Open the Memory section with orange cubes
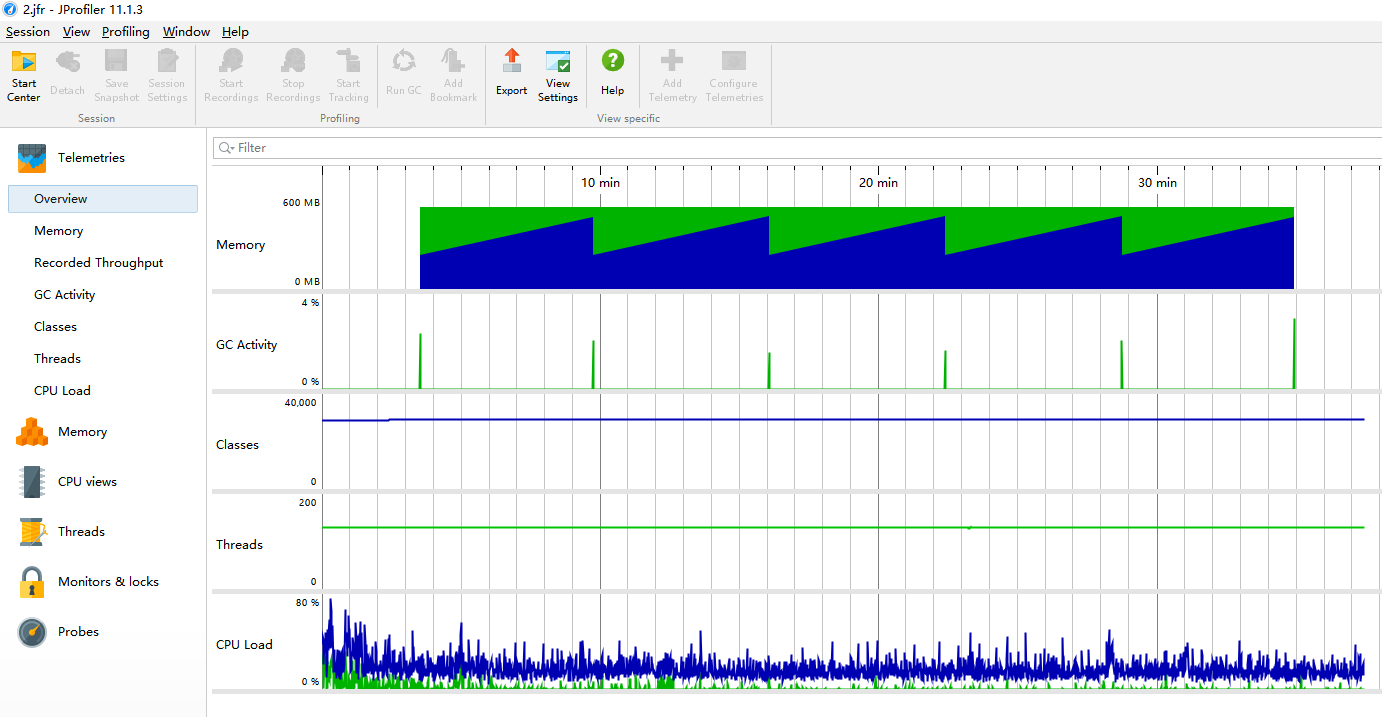The image size is (1382, 717). click(82, 432)
